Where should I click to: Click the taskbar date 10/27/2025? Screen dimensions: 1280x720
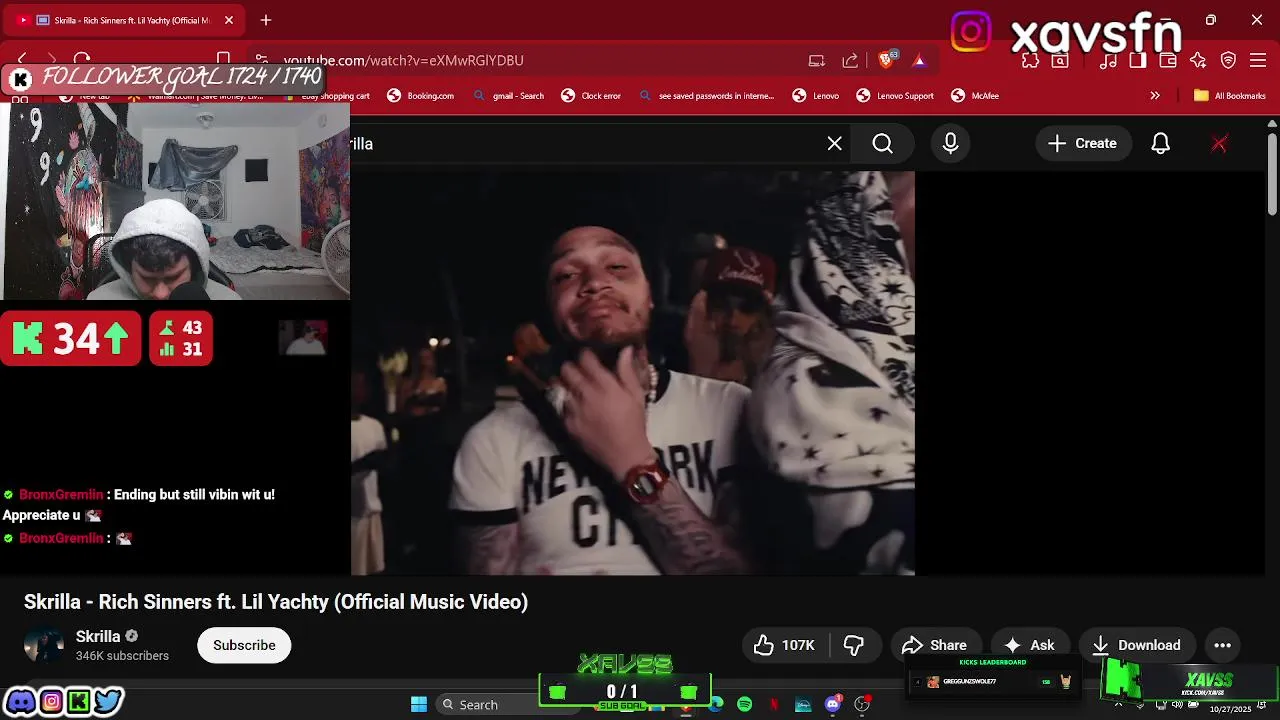(x=1230, y=709)
